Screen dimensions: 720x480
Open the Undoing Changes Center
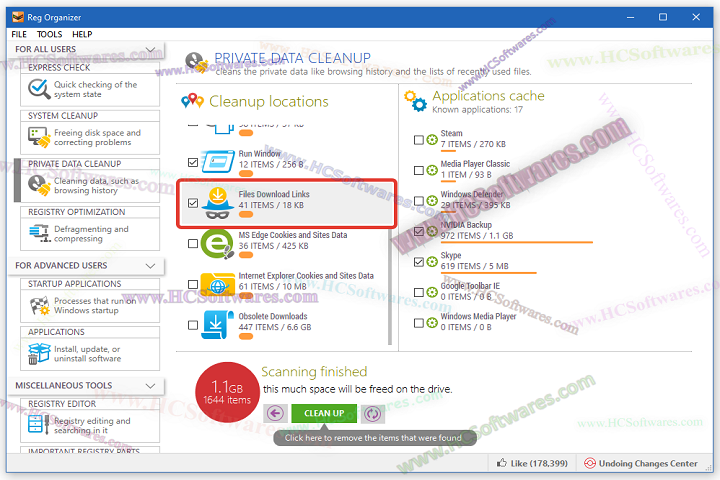(643, 463)
